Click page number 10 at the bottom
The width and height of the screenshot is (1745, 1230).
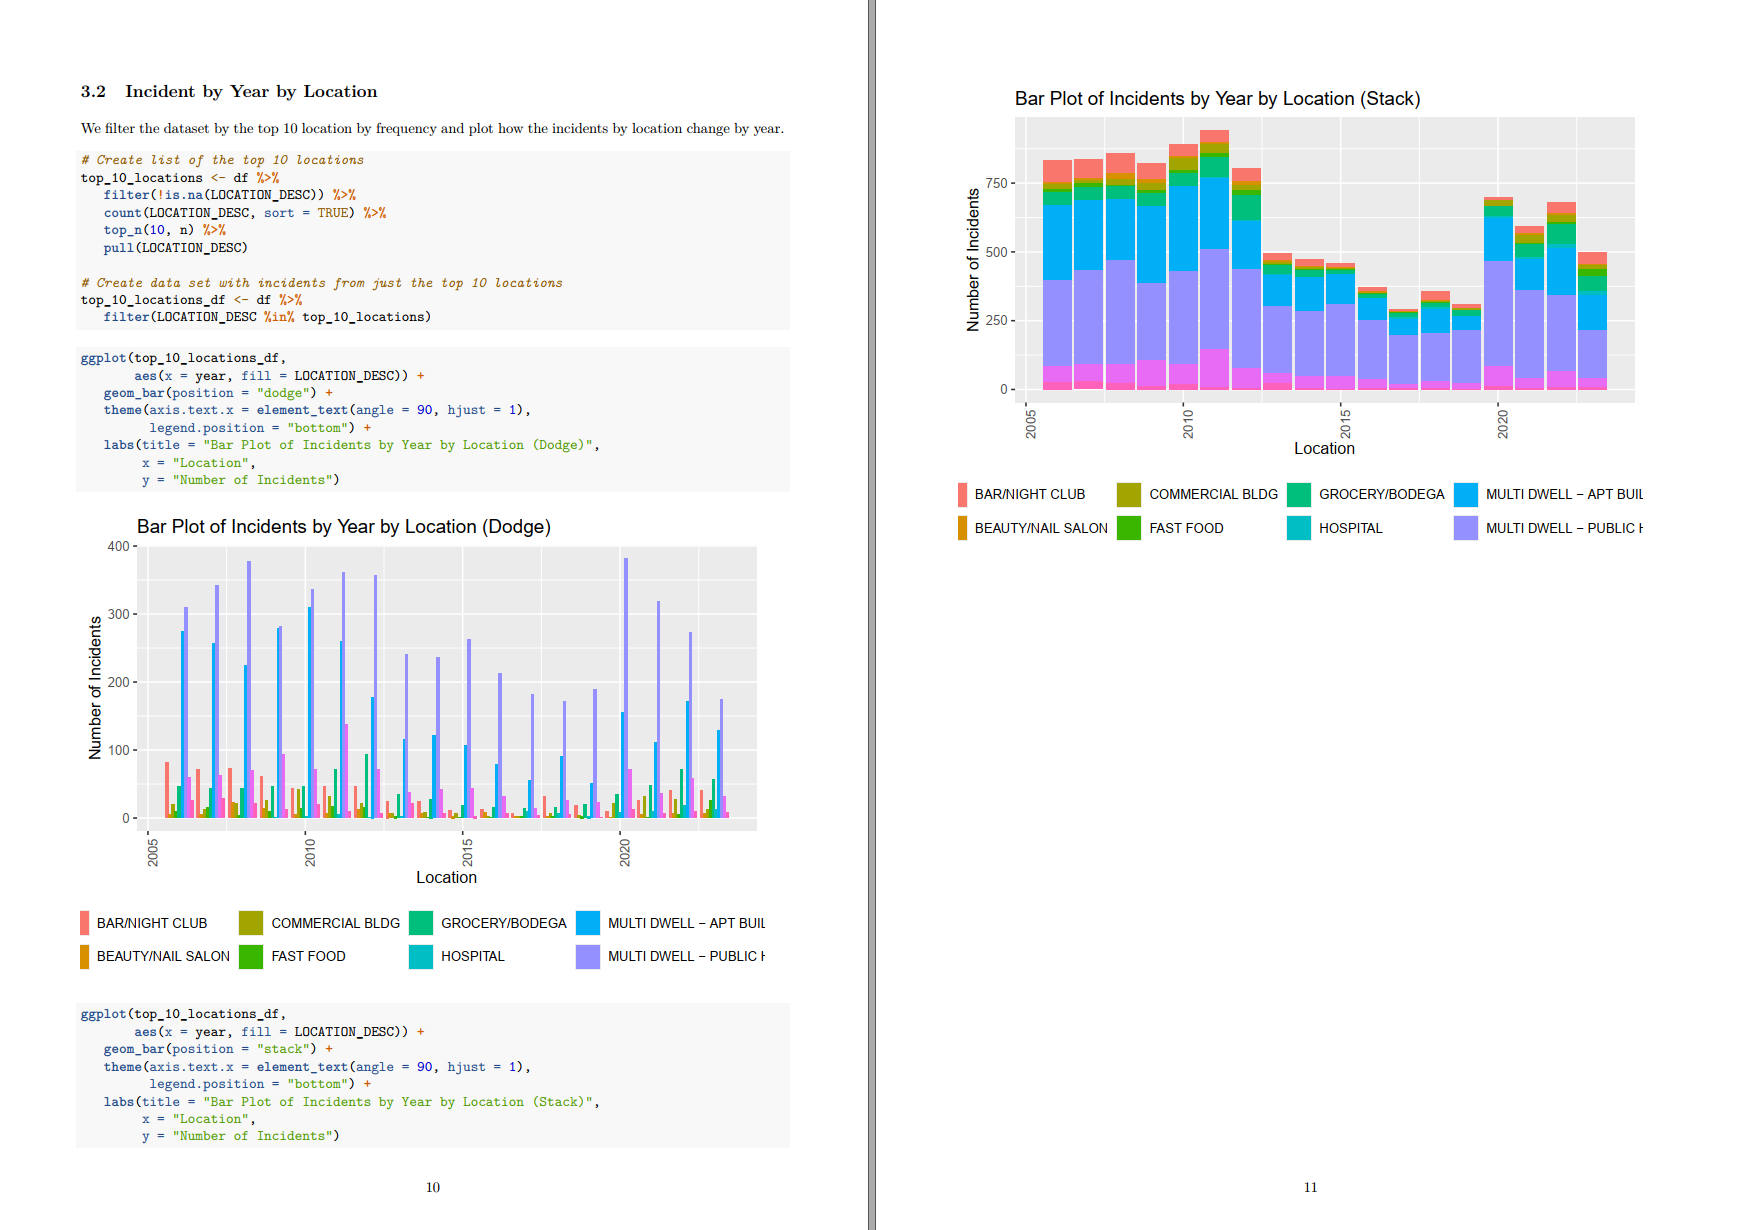point(433,1187)
